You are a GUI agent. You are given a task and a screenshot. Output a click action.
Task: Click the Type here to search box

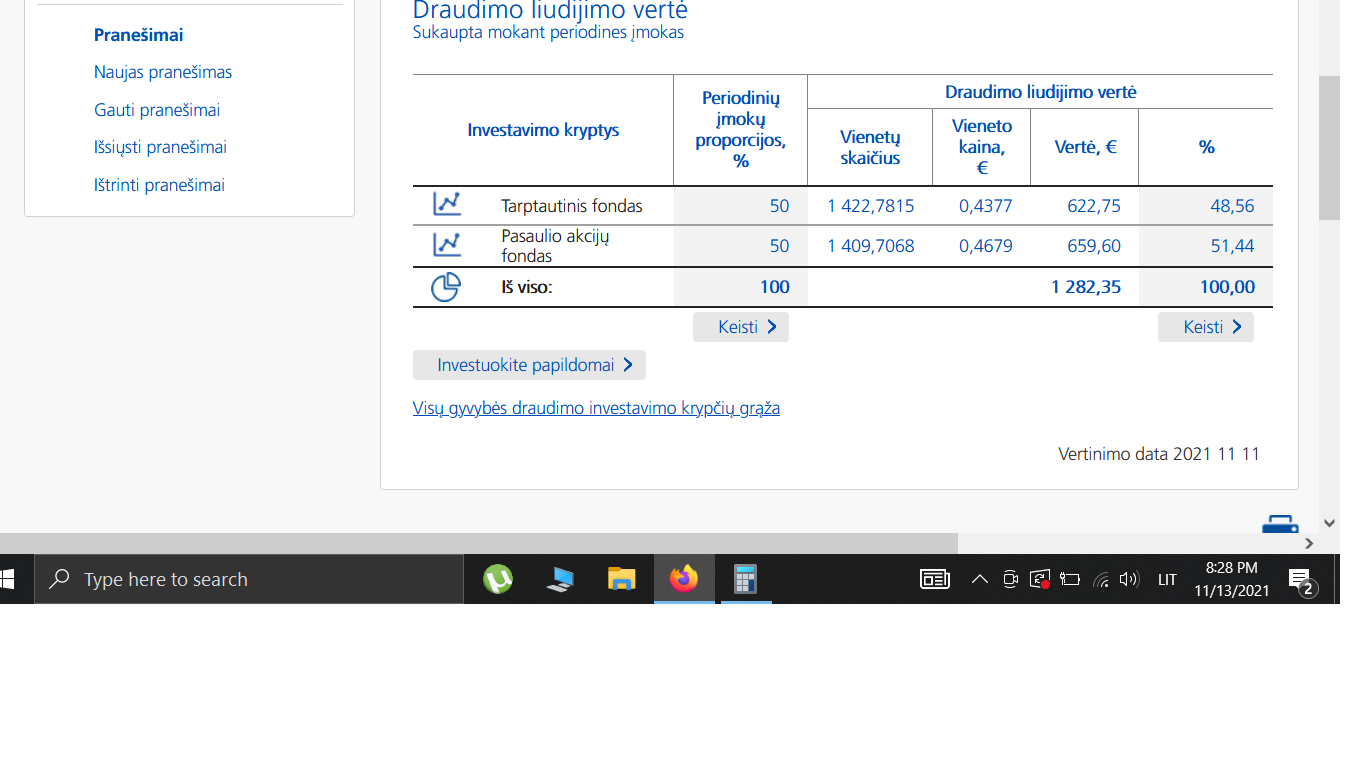pos(249,579)
